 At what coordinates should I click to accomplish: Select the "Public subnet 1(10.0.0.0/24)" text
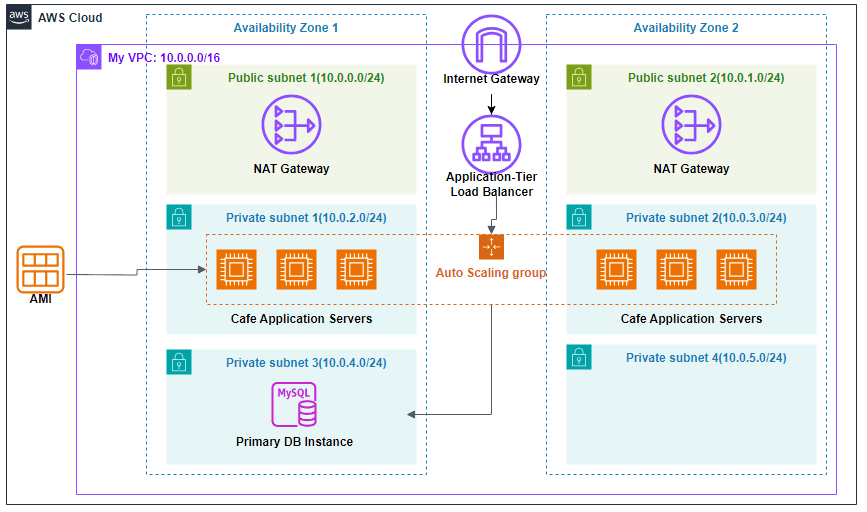click(x=306, y=78)
